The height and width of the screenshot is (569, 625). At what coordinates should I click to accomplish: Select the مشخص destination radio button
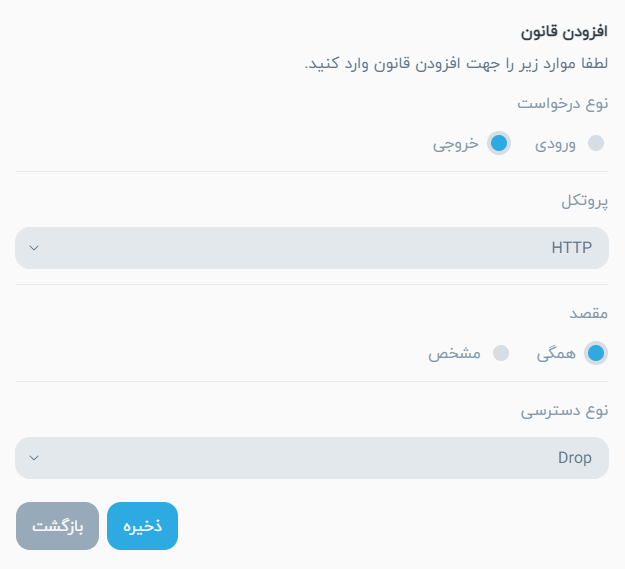pos(501,353)
